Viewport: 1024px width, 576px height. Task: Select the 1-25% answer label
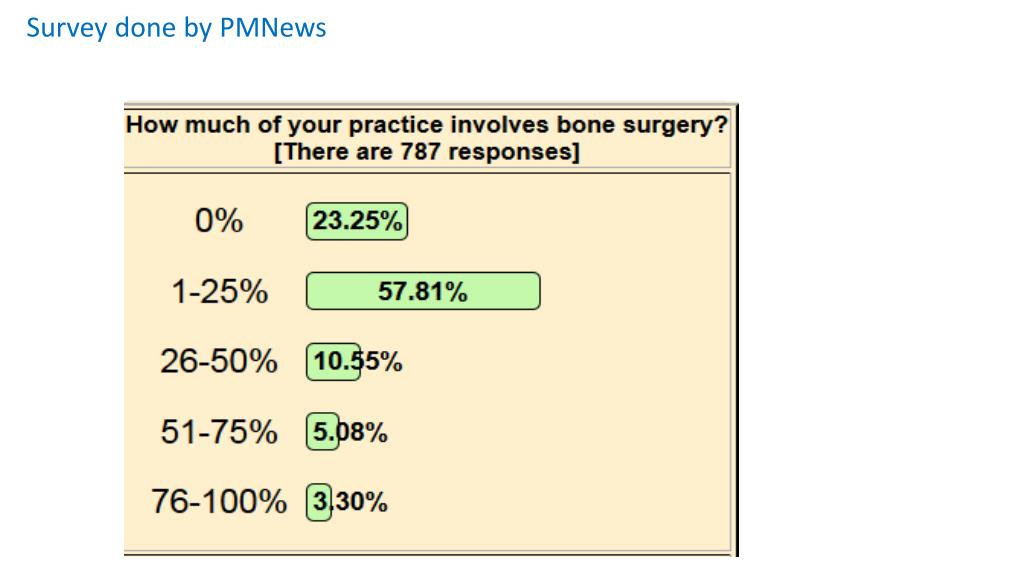pyautogui.click(x=219, y=292)
